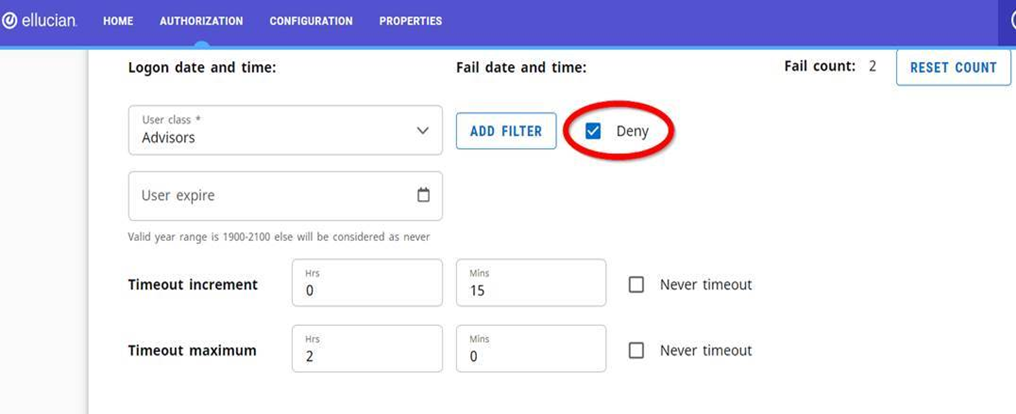The image size is (1016, 414).
Task: Click the Ellucian logo icon
Action: [9, 21]
